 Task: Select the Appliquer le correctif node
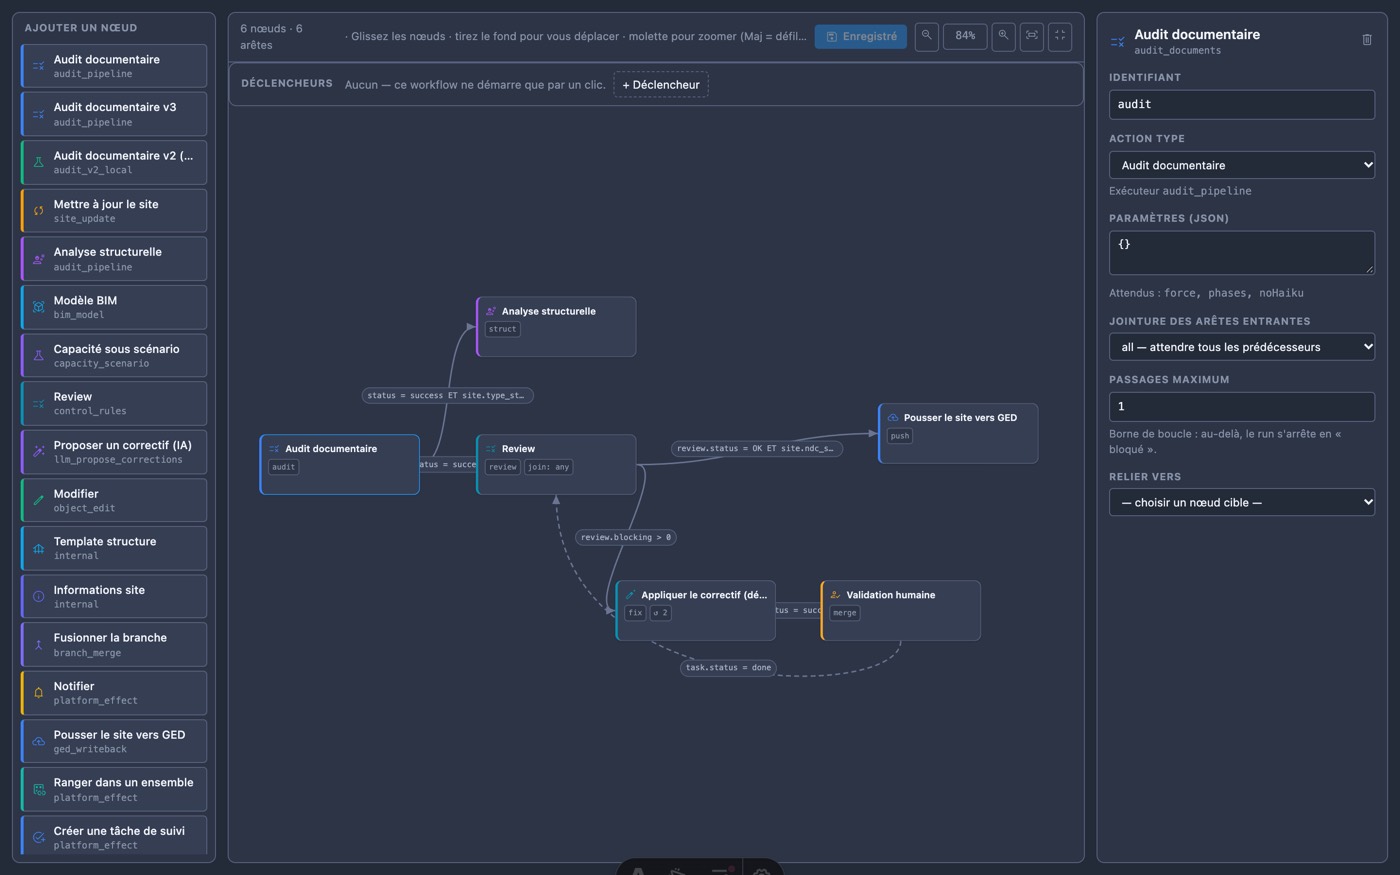pos(696,610)
